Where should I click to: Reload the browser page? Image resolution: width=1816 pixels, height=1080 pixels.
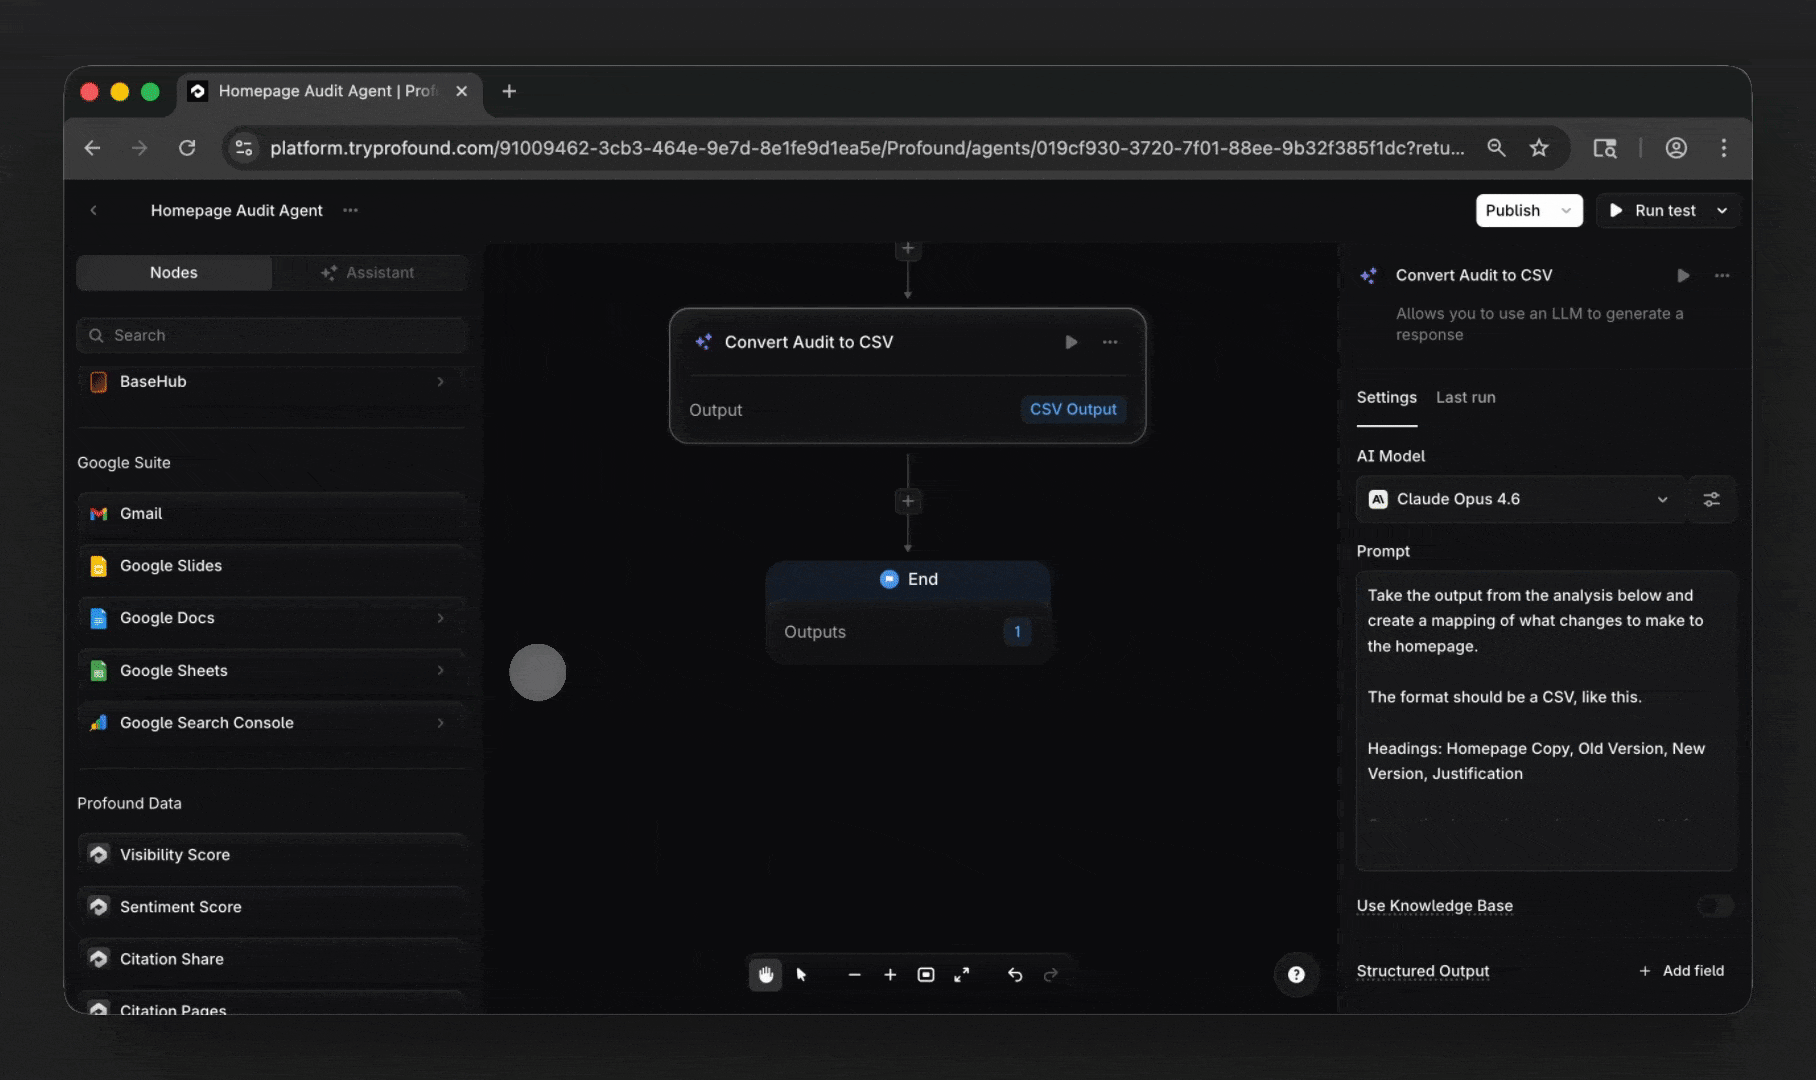pyautogui.click(x=187, y=148)
